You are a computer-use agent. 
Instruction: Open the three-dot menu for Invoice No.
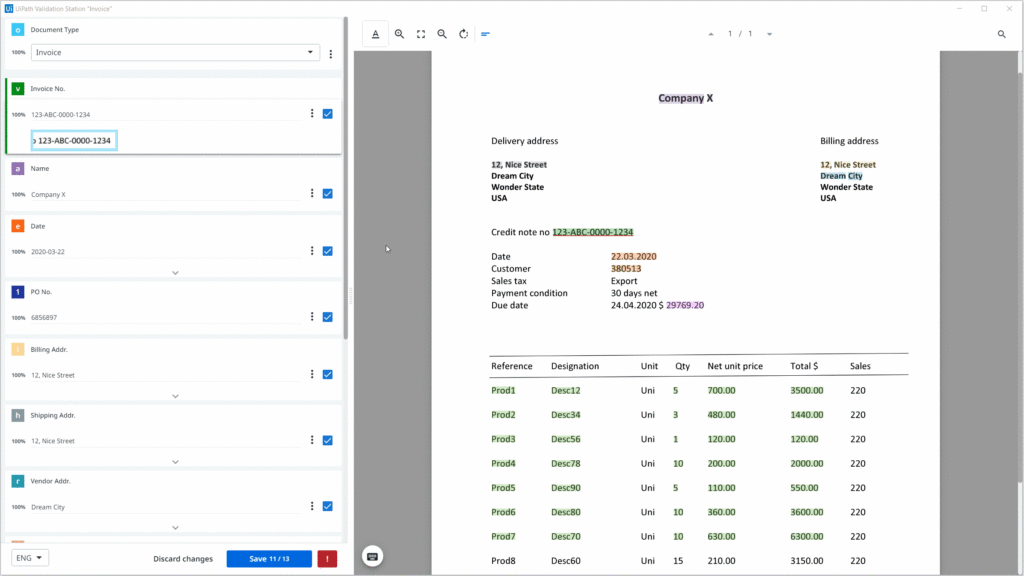pos(312,114)
